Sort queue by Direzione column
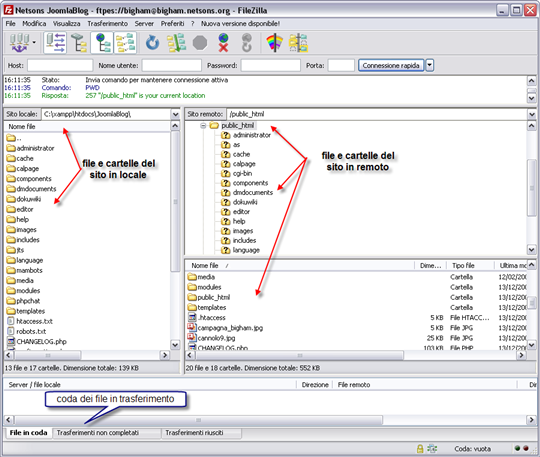This screenshot has height=457, width=540. (x=315, y=385)
